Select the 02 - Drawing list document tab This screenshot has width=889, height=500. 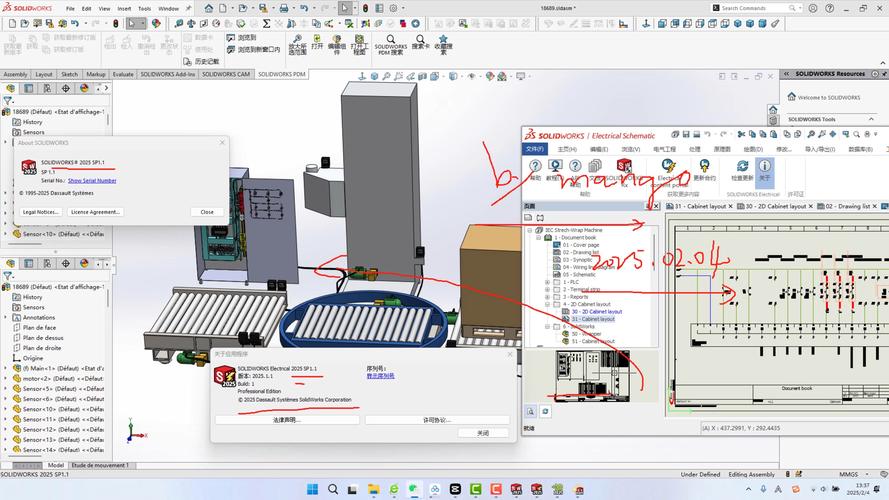847,206
